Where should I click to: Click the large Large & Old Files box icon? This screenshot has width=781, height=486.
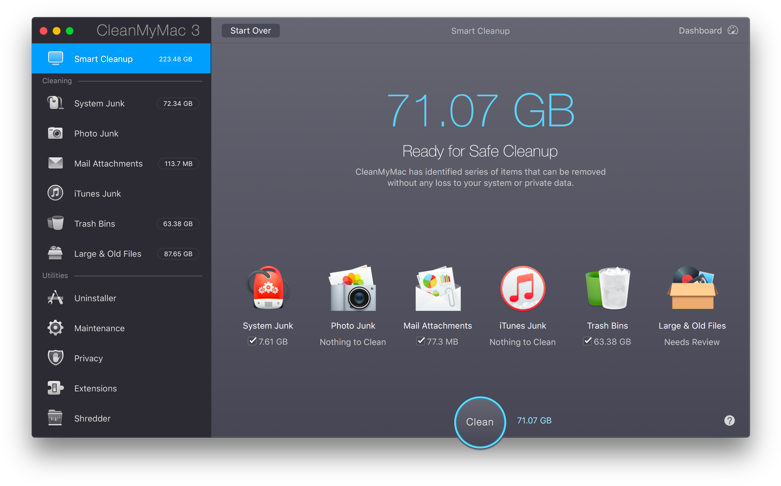(x=692, y=288)
